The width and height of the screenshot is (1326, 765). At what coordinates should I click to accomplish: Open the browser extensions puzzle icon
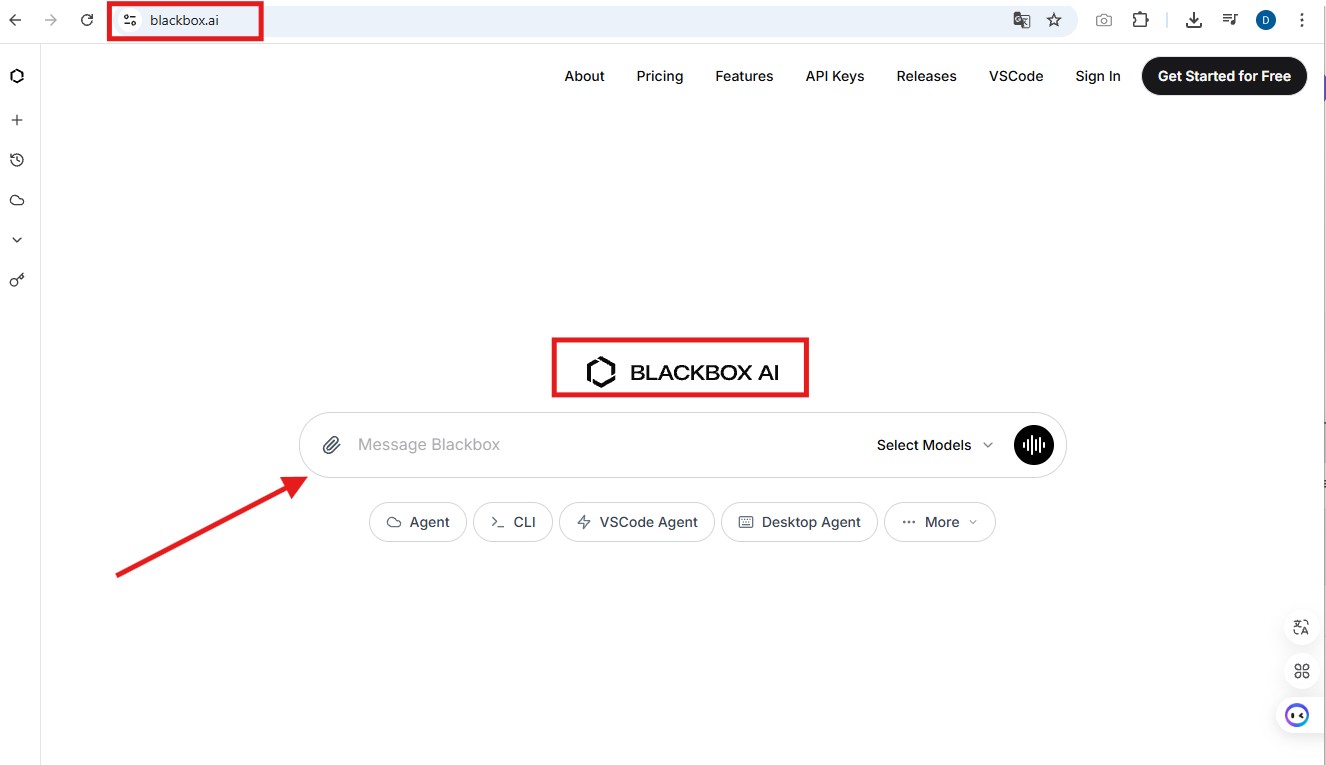(x=1140, y=20)
